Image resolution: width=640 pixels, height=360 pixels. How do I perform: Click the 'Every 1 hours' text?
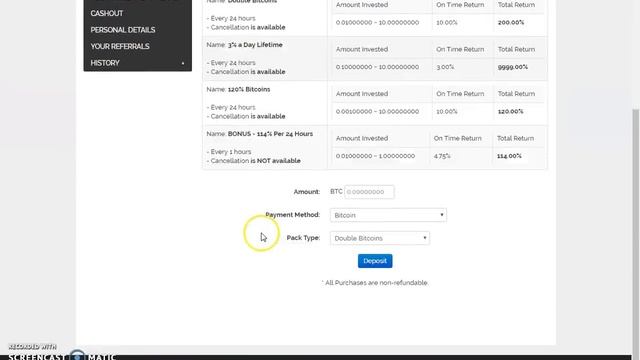[231, 152]
